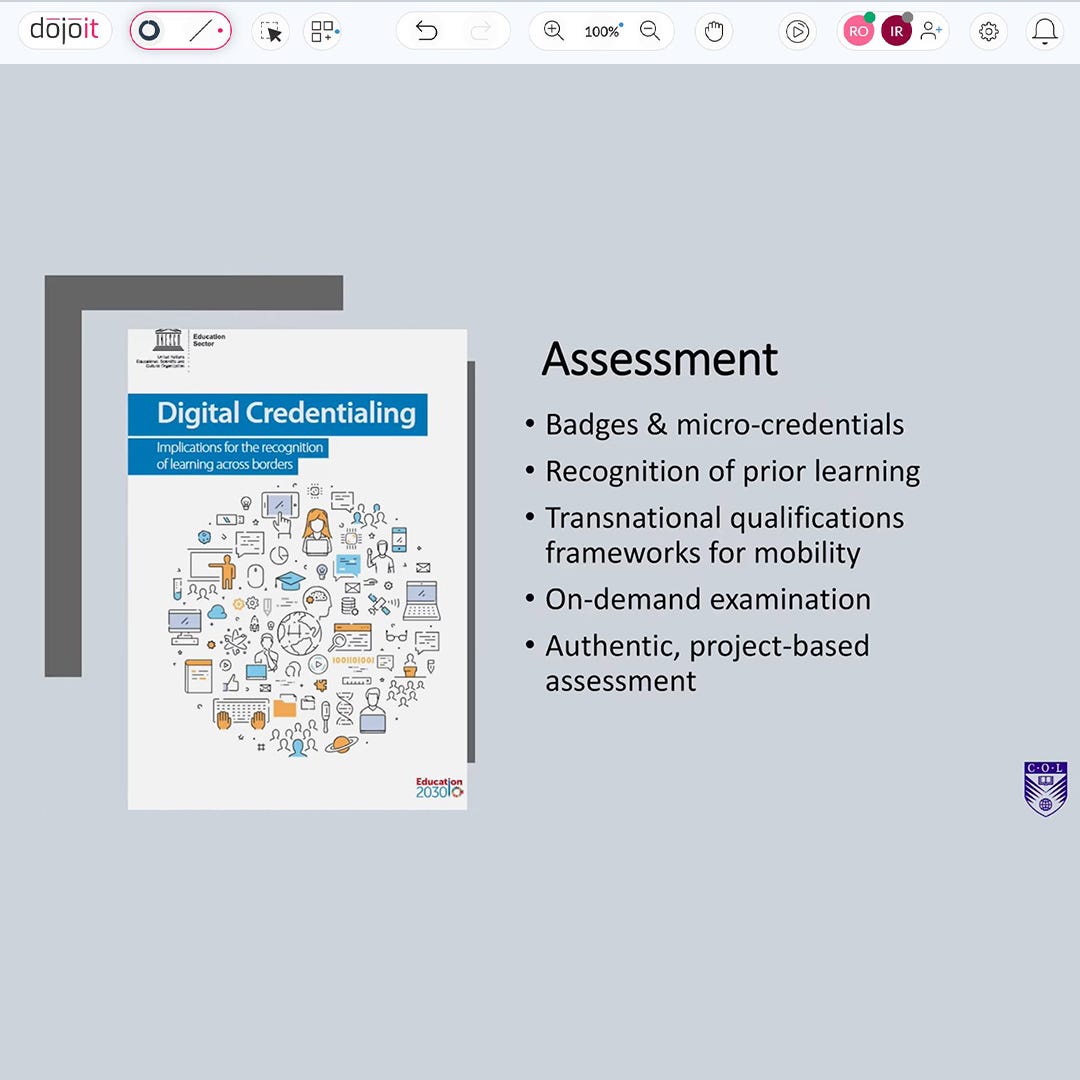Select 'Transnational qualifications' bullet text
Viewport: 1080px width, 1080px height.
pos(725,518)
